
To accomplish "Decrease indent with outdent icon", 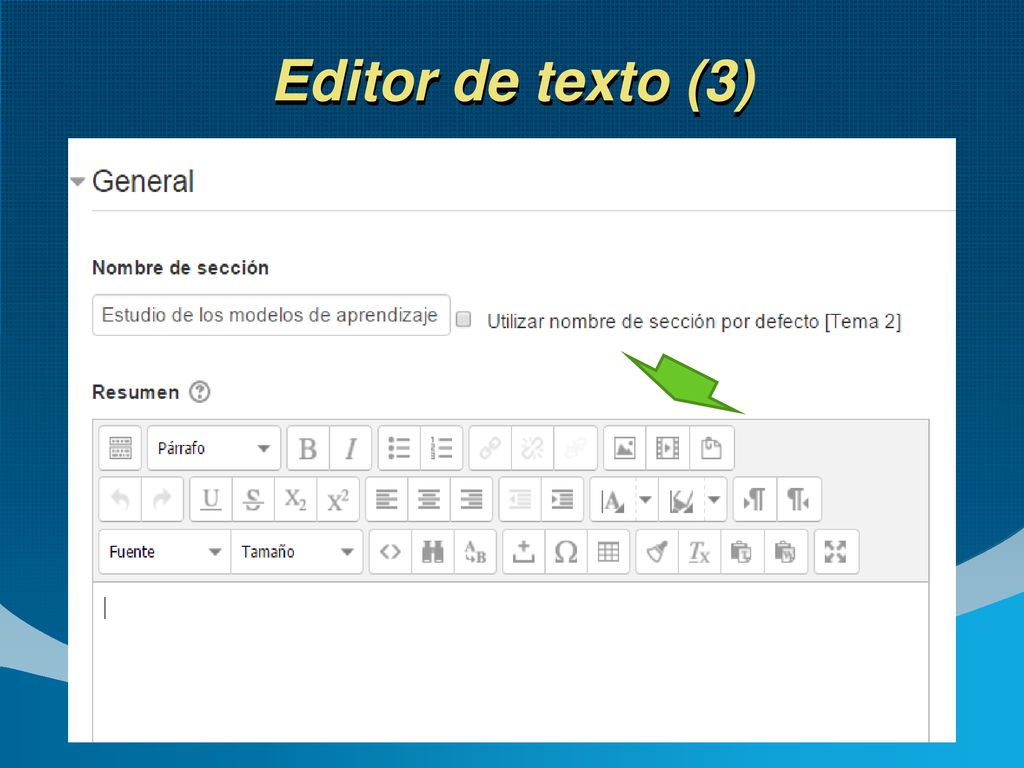I will tap(520, 500).
